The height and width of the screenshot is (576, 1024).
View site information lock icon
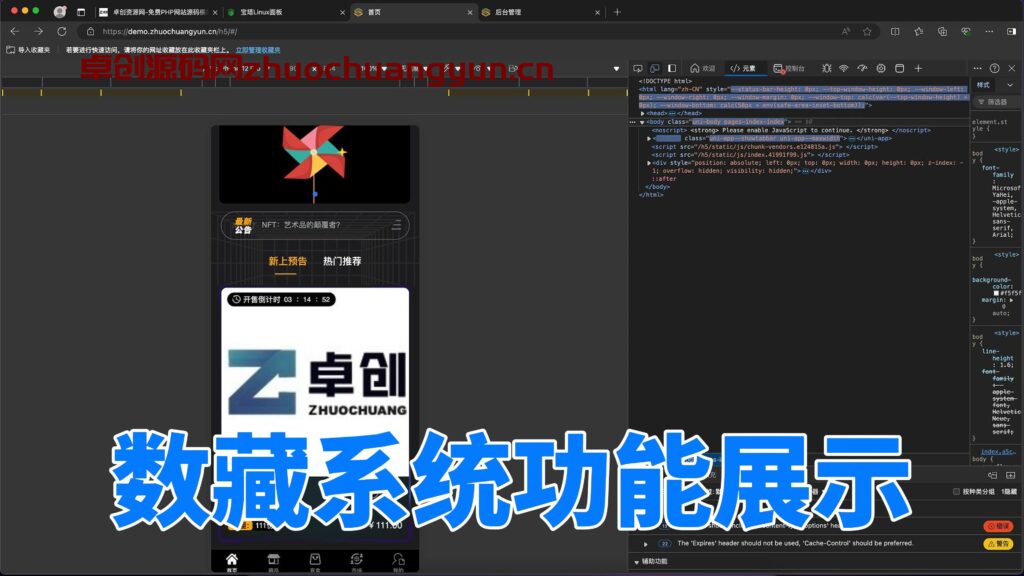click(91, 31)
